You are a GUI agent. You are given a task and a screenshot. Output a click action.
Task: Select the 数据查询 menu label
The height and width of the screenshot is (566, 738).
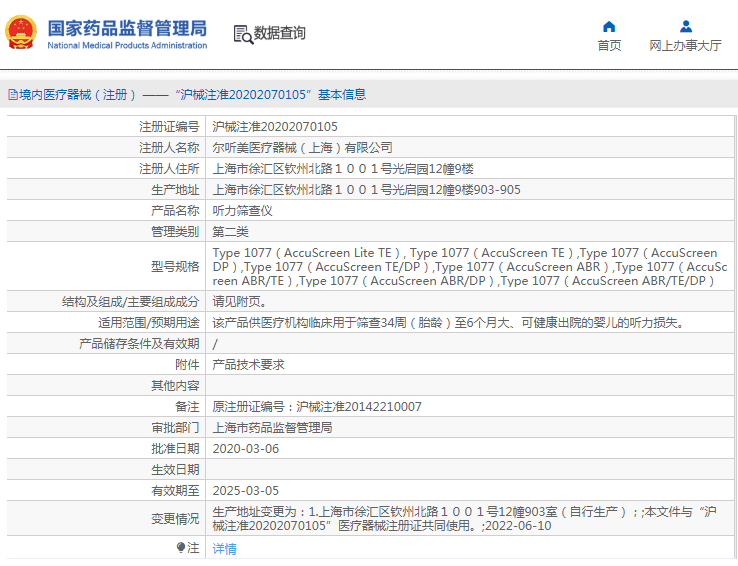[280, 33]
